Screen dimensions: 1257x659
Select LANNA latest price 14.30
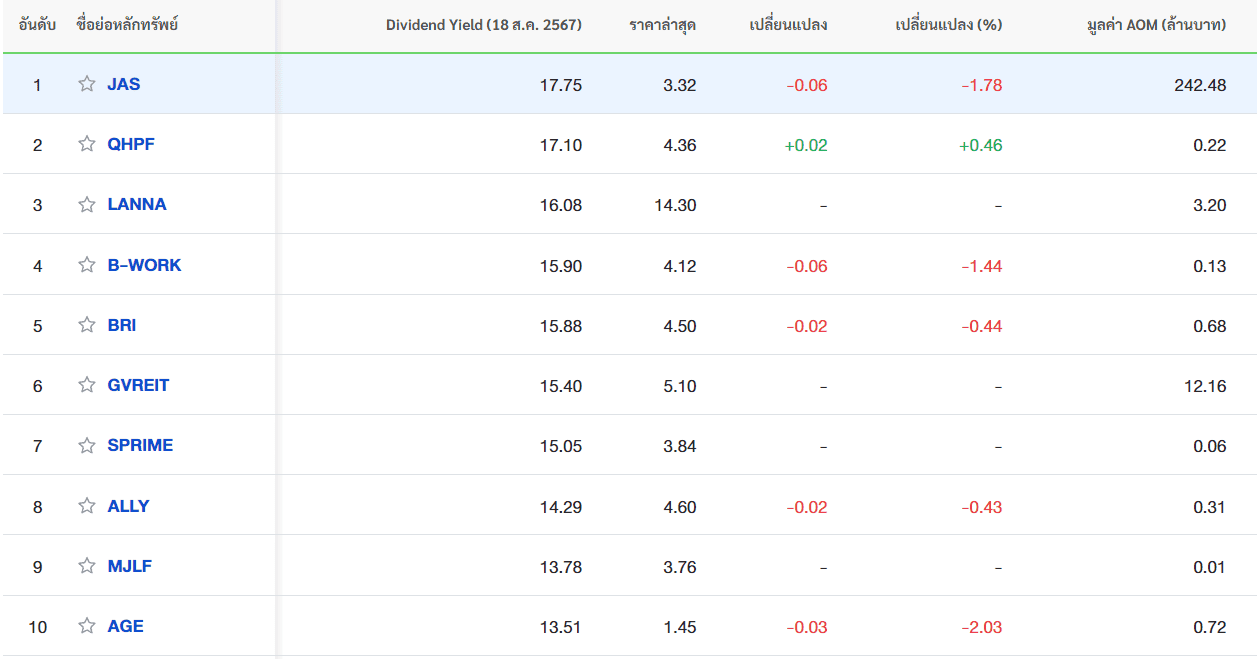pos(675,205)
